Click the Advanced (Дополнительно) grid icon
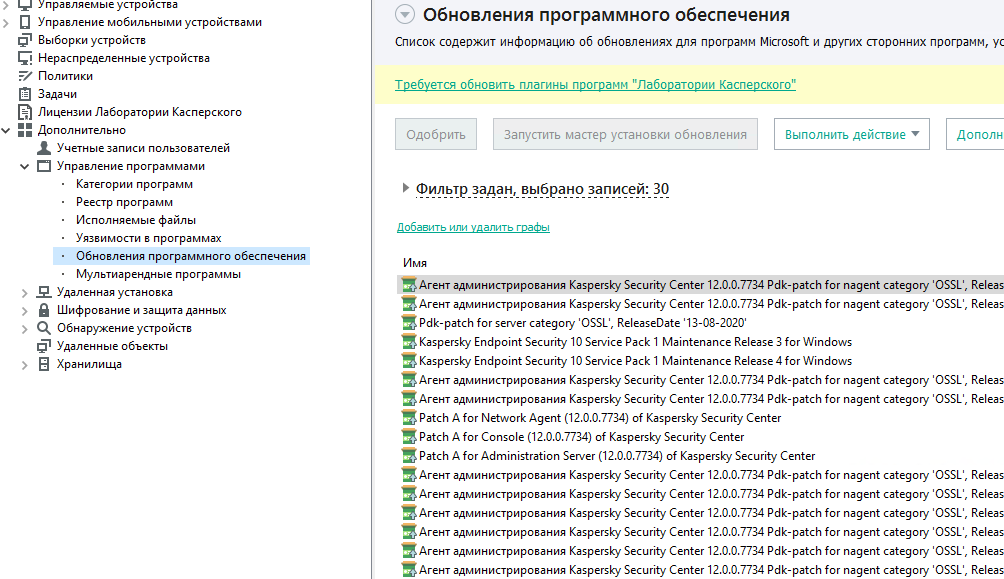 click(25, 130)
